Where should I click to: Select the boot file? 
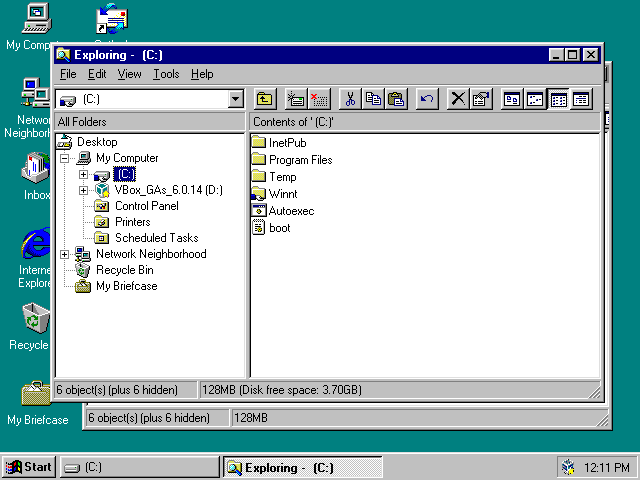tap(271, 228)
